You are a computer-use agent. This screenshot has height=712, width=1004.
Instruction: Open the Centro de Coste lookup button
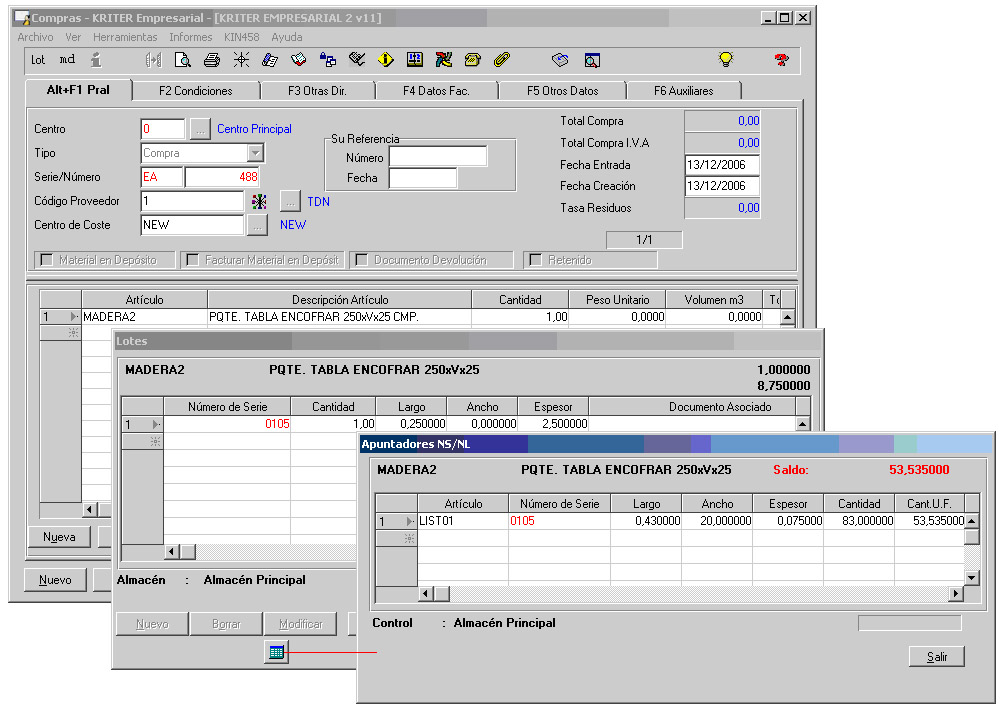pyautogui.click(x=257, y=225)
